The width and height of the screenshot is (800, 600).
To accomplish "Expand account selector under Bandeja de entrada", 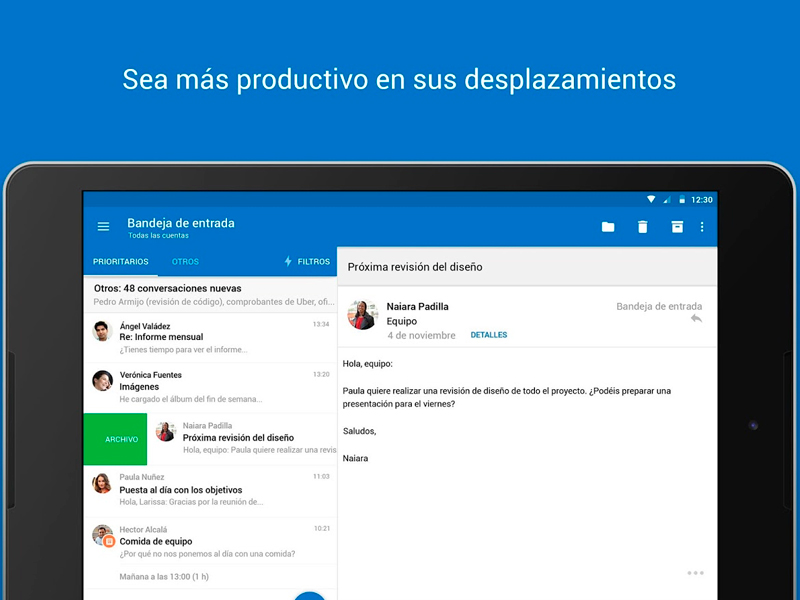I will (158, 236).
